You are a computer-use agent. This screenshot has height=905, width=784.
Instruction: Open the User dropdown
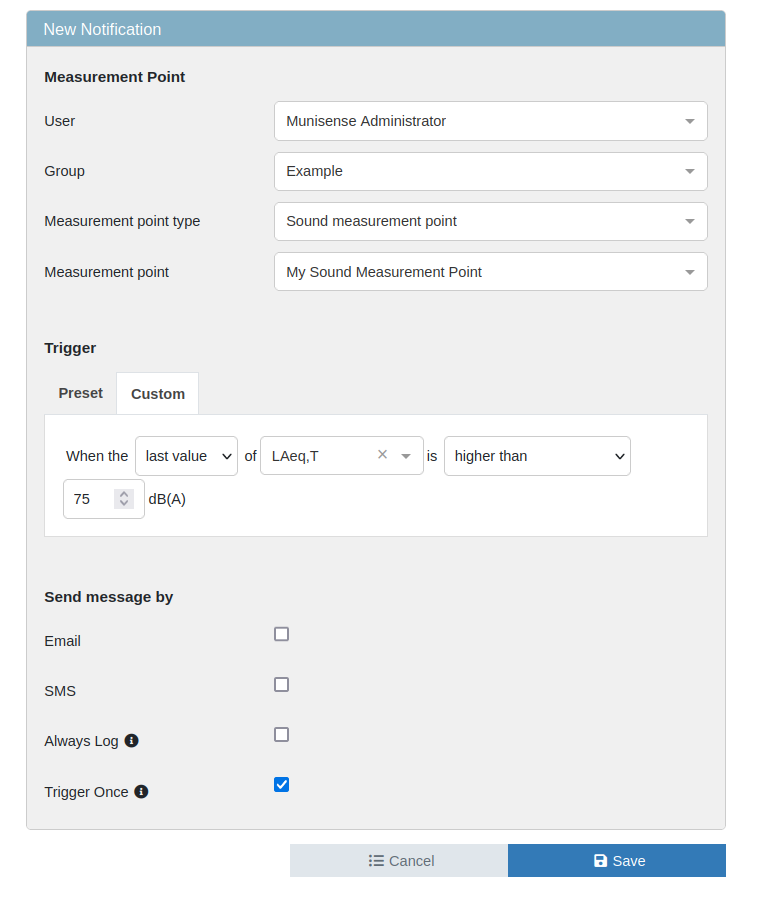point(490,121)
